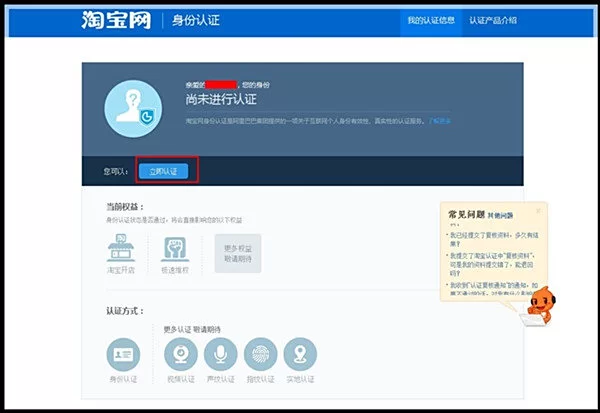Choose the 声纹认证 microphone icon

coord(220,355)
